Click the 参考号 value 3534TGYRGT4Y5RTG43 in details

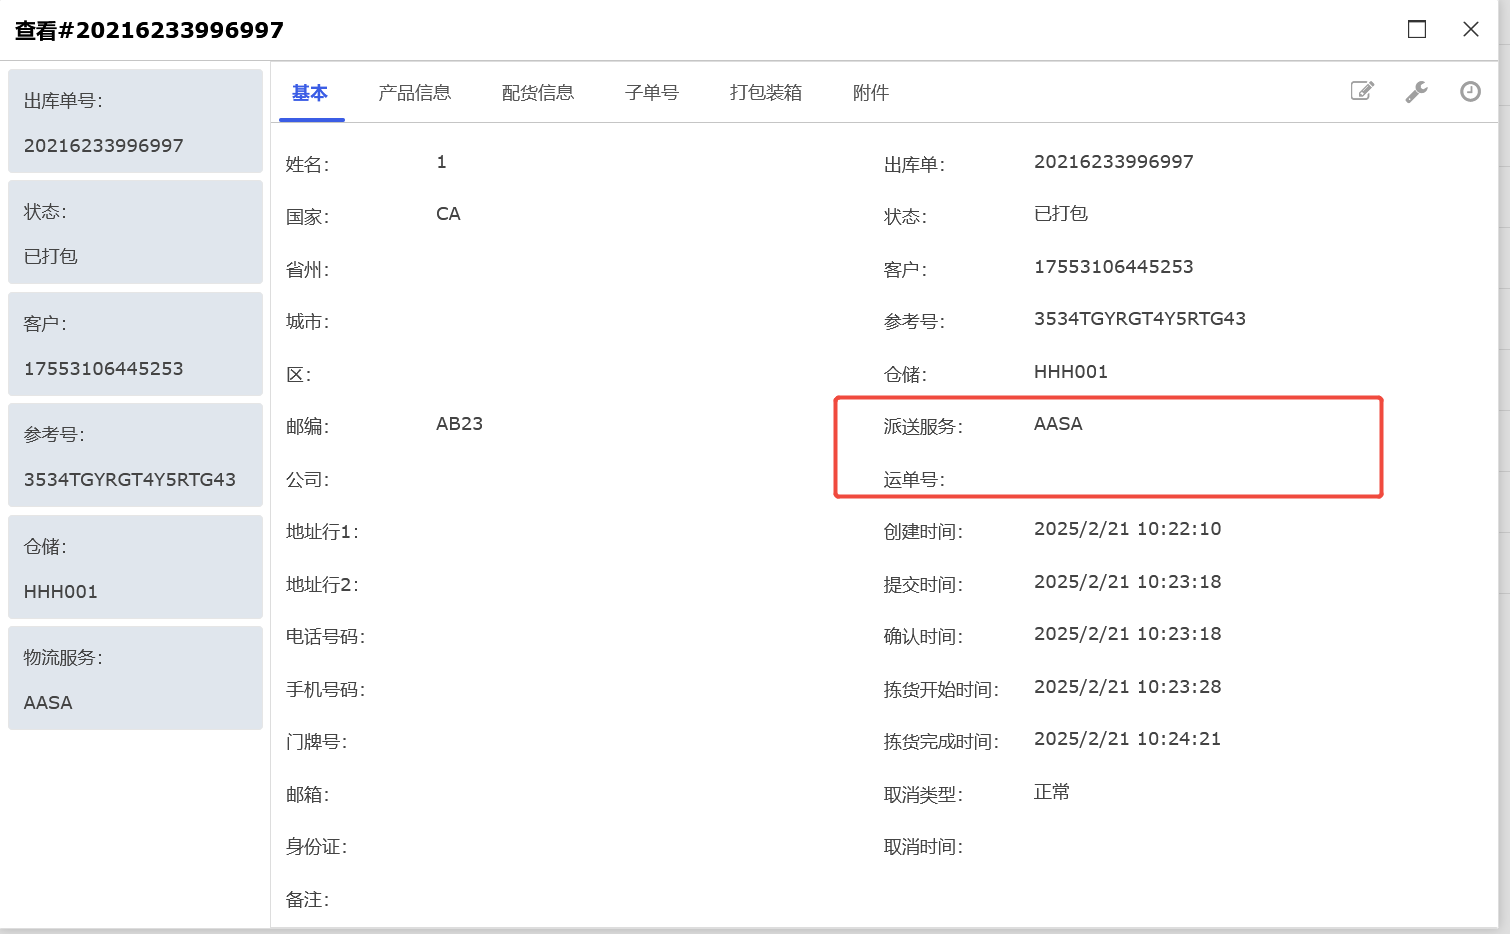coord(1140,319)
